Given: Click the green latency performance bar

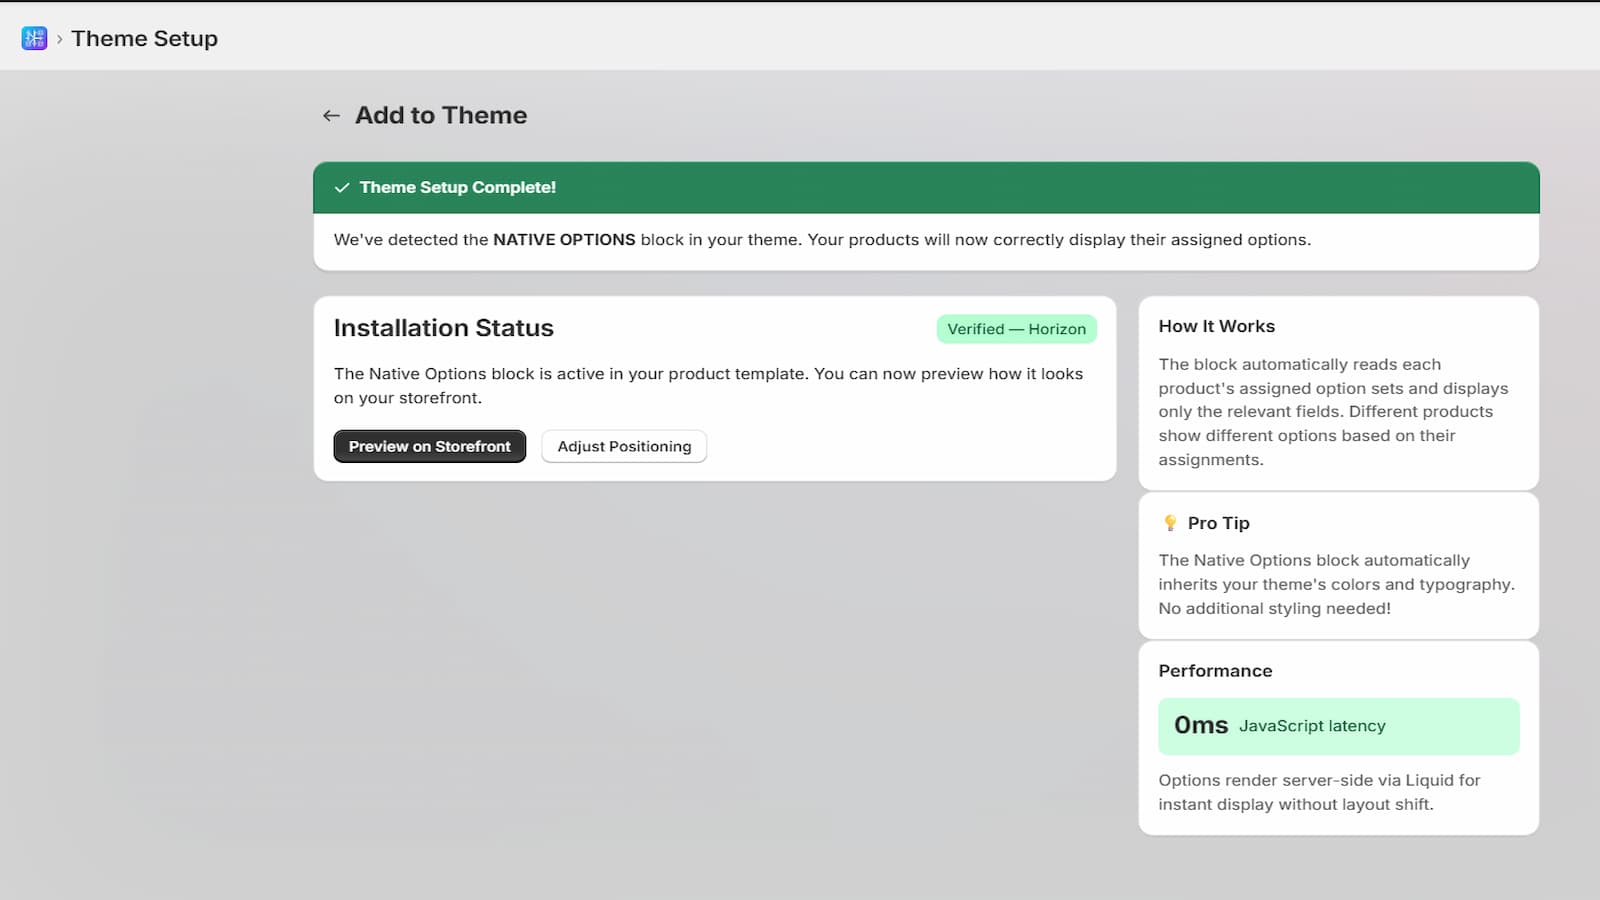Looking at the screenshot, I should [1338, 726].
